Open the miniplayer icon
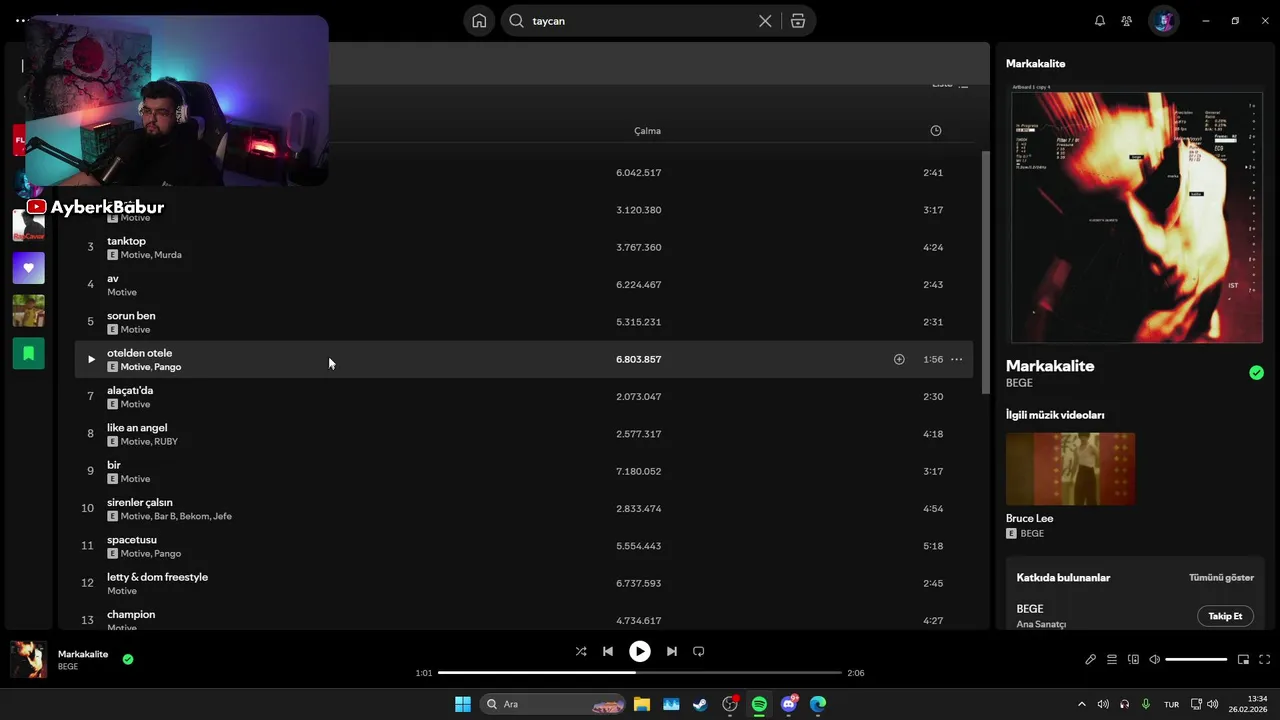The width and height of the screenshot is (1280, 720). 1243,659
